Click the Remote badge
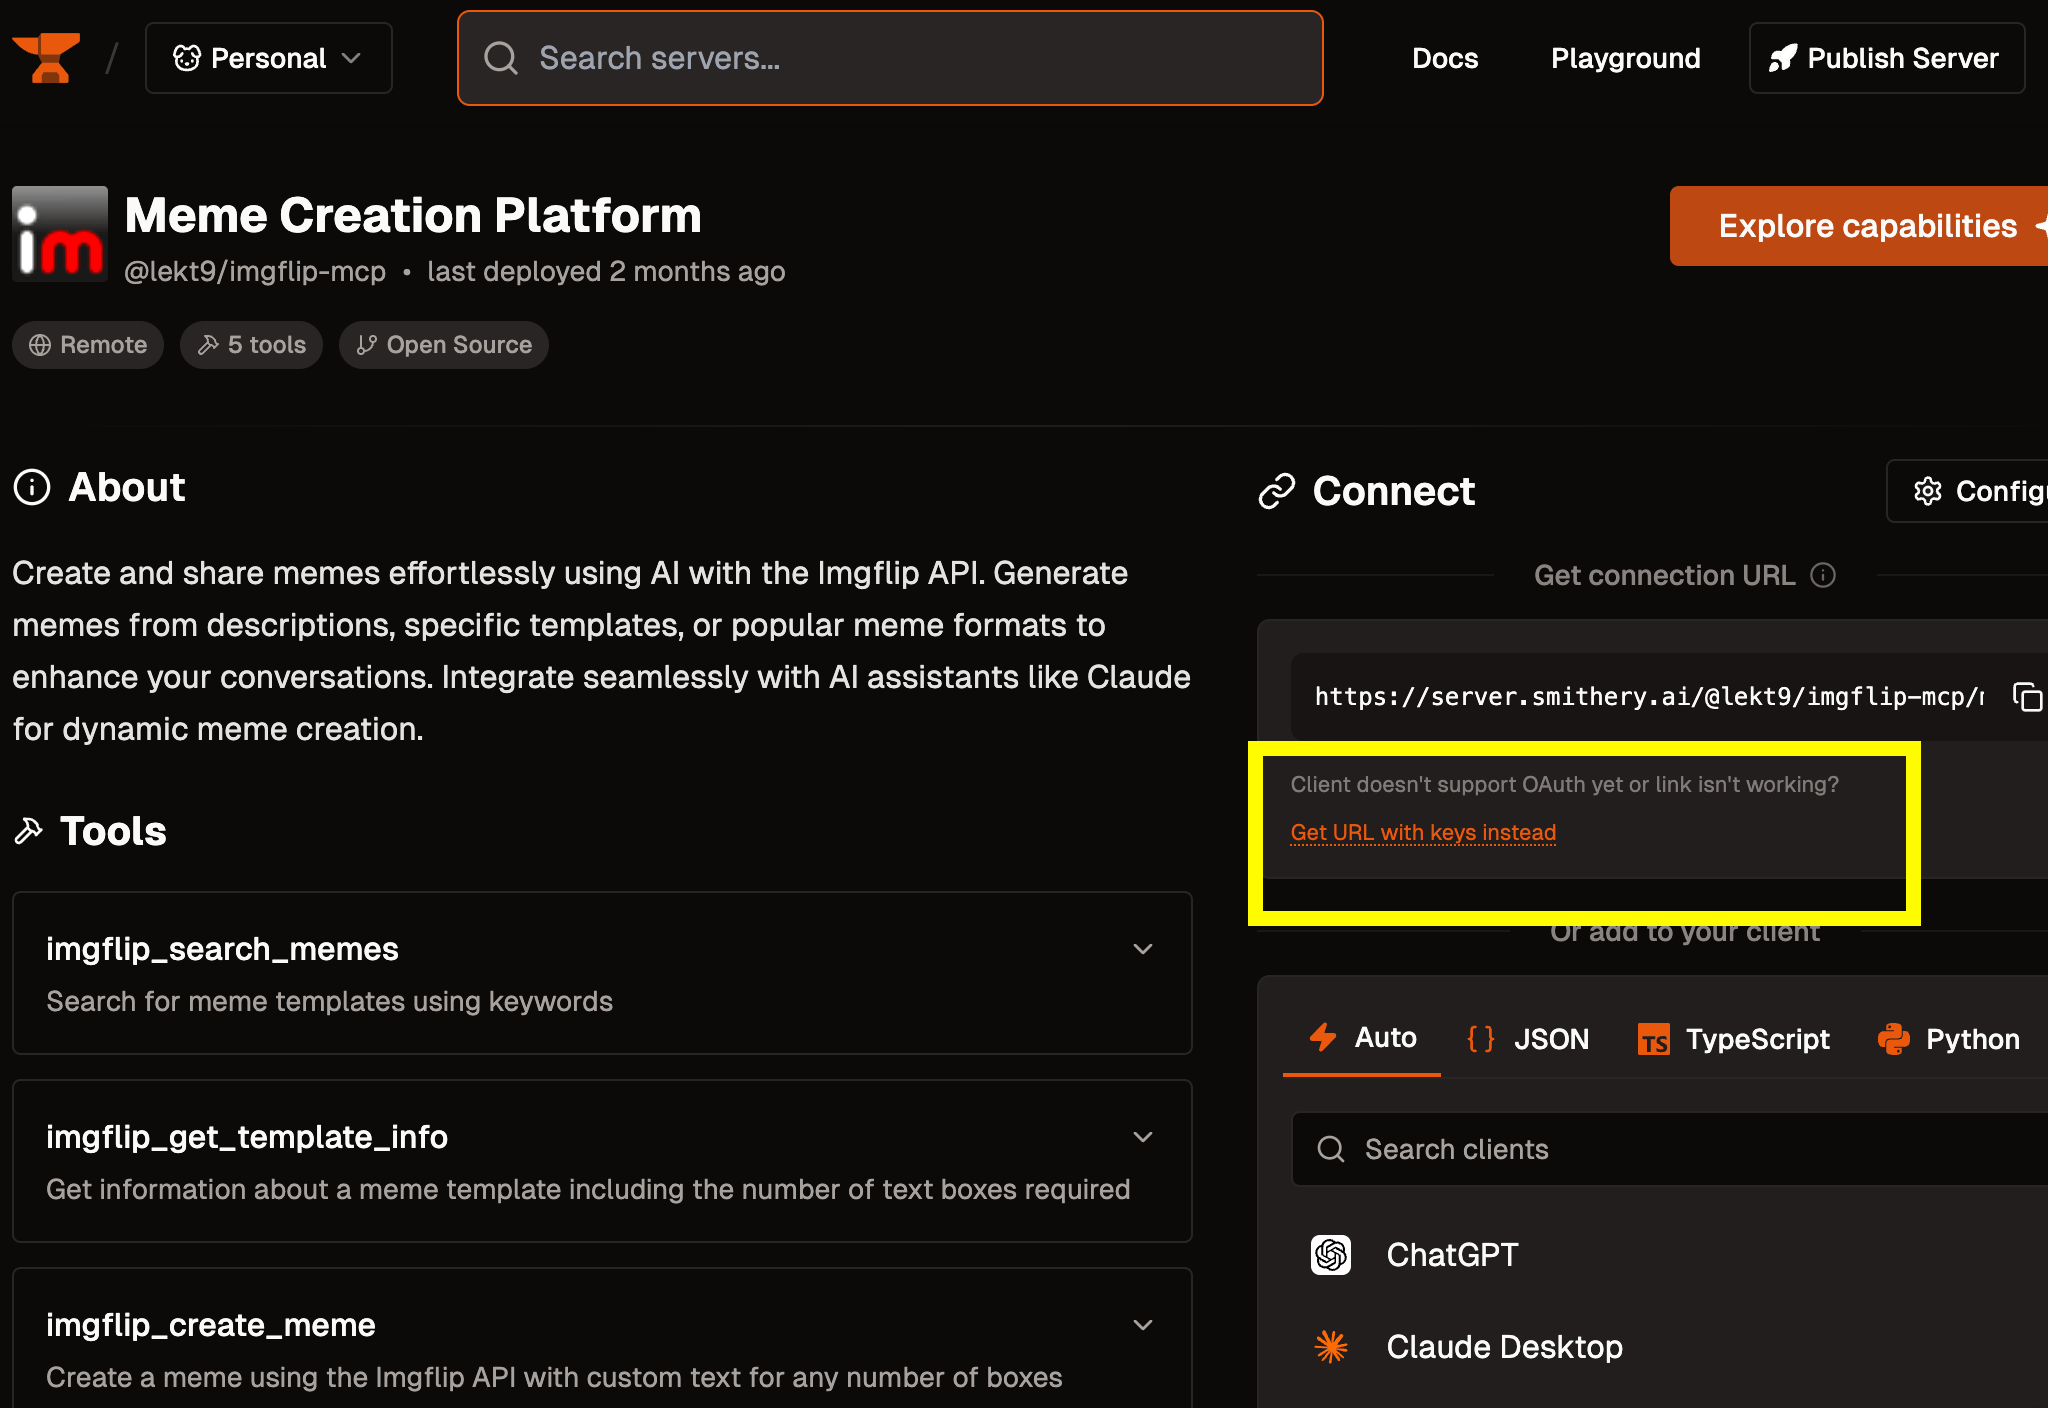This screenshot has width=2048, height=1408. [88, 345]
